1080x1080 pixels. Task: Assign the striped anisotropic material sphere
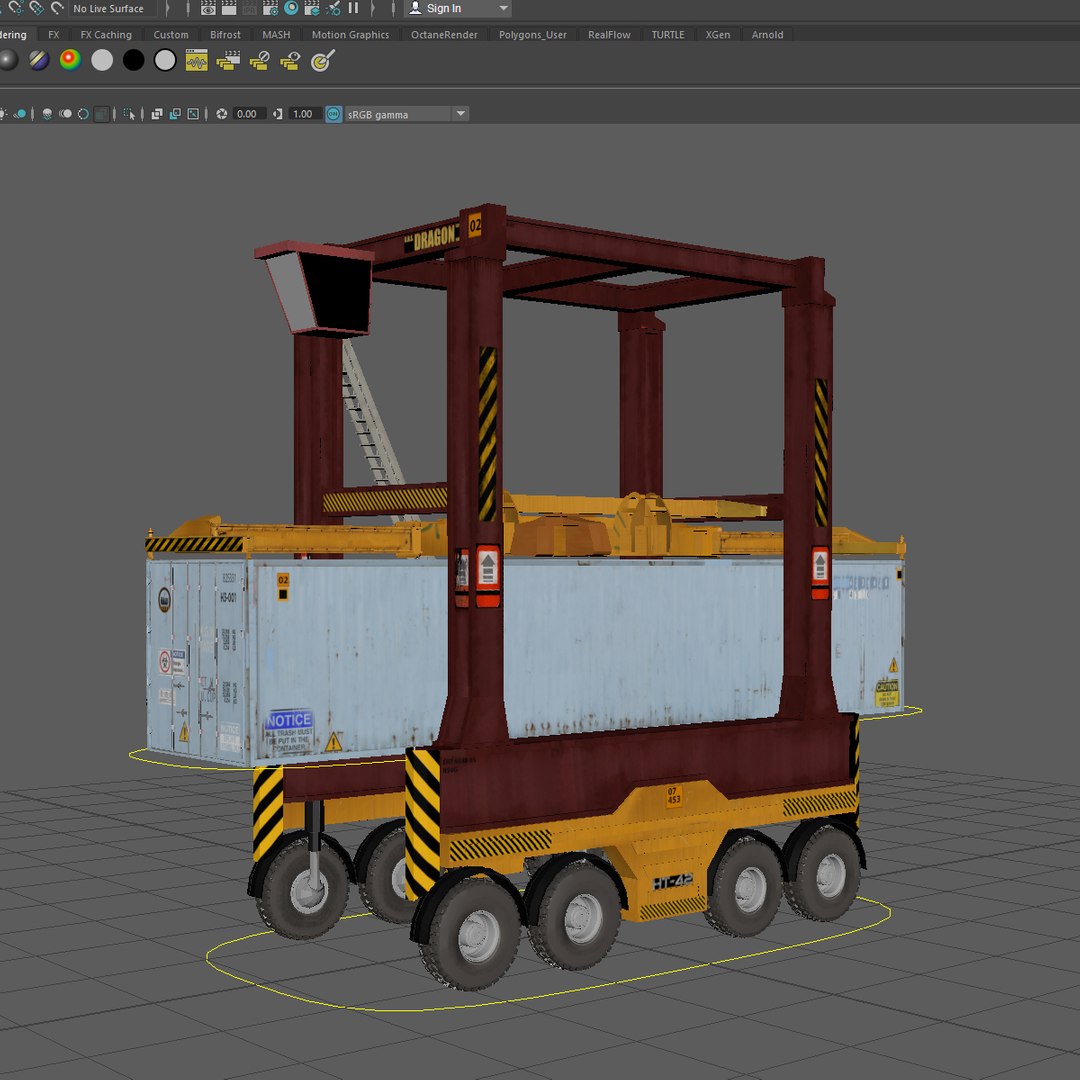click(x=39, y=61)
